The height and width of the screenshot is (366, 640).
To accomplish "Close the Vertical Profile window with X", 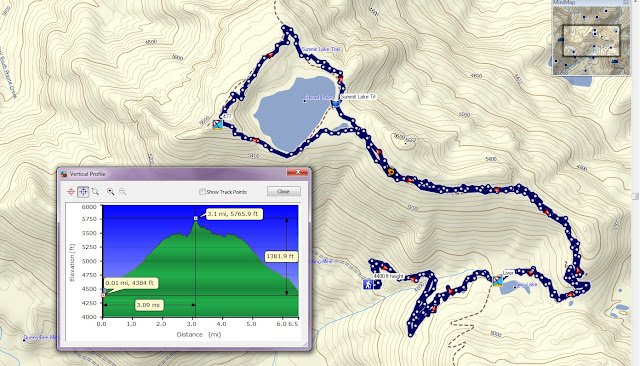I will (x=298, y=172).
